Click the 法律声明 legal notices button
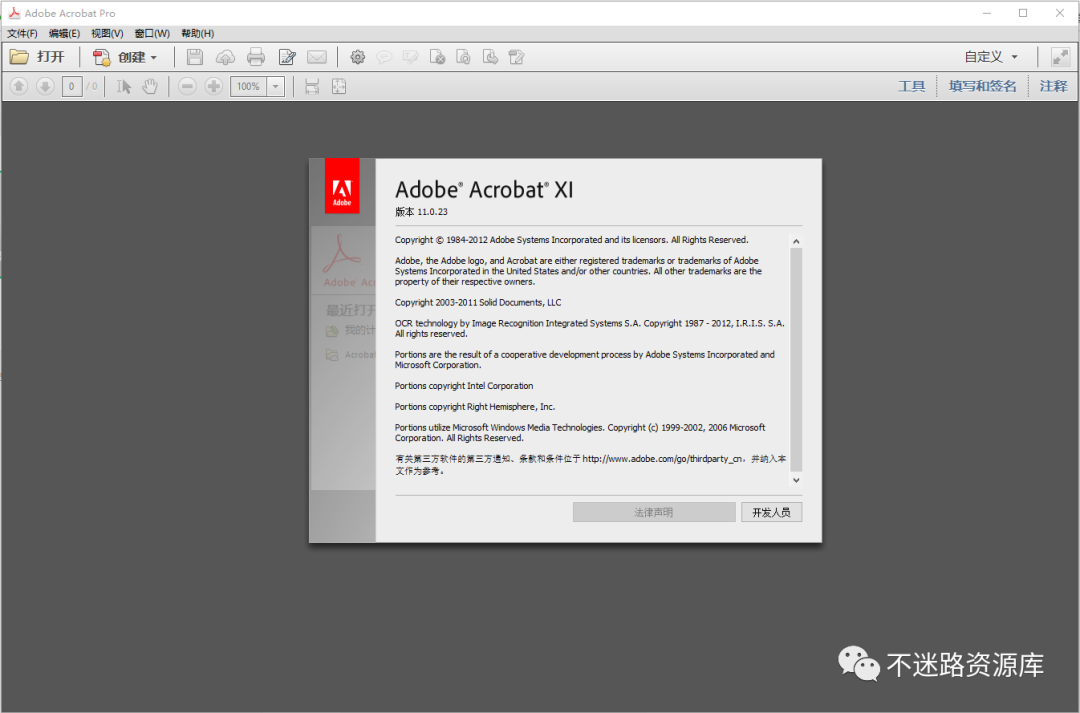 pyautogui.click(x=654, y=513)
